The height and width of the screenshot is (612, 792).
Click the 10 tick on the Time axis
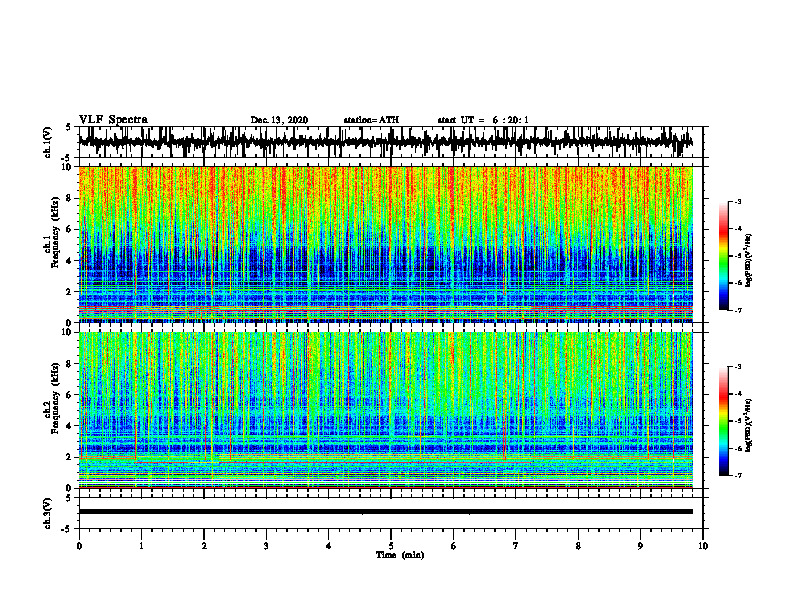[703, 546]
